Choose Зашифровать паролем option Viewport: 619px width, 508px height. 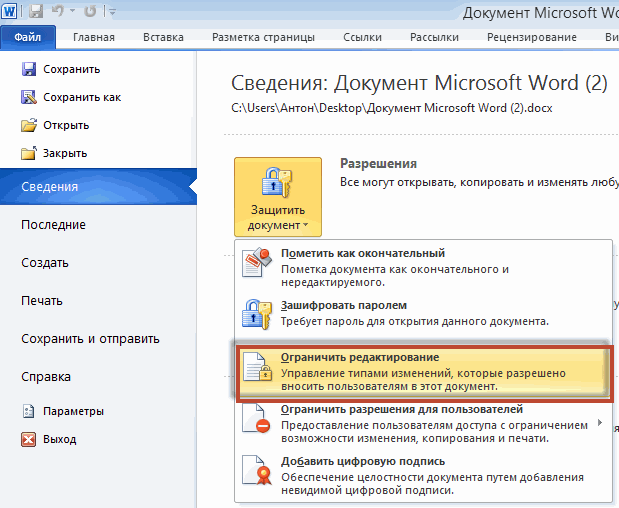tap(424, 313)
